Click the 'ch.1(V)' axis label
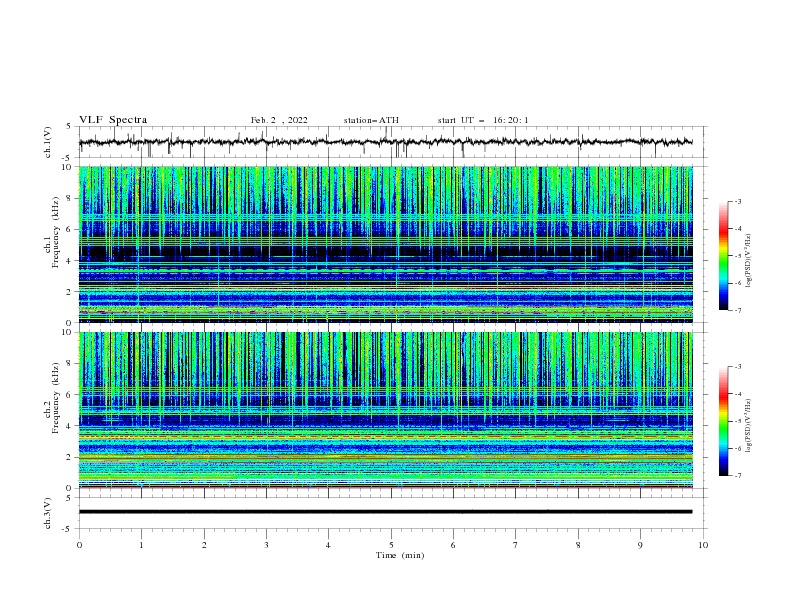792x612 pixels. pyautogui.click(x=48, y=142)
